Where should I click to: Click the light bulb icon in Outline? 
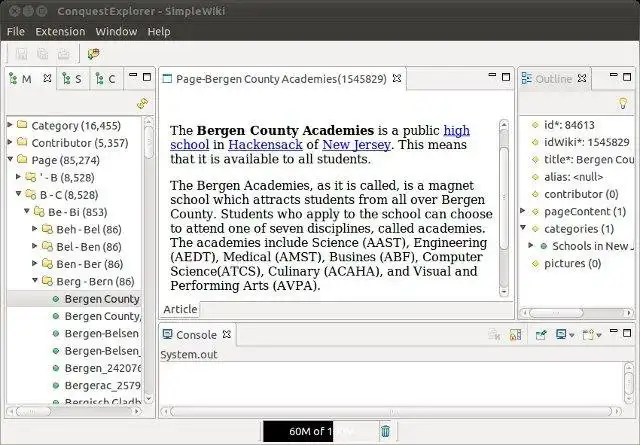(623, 103)
